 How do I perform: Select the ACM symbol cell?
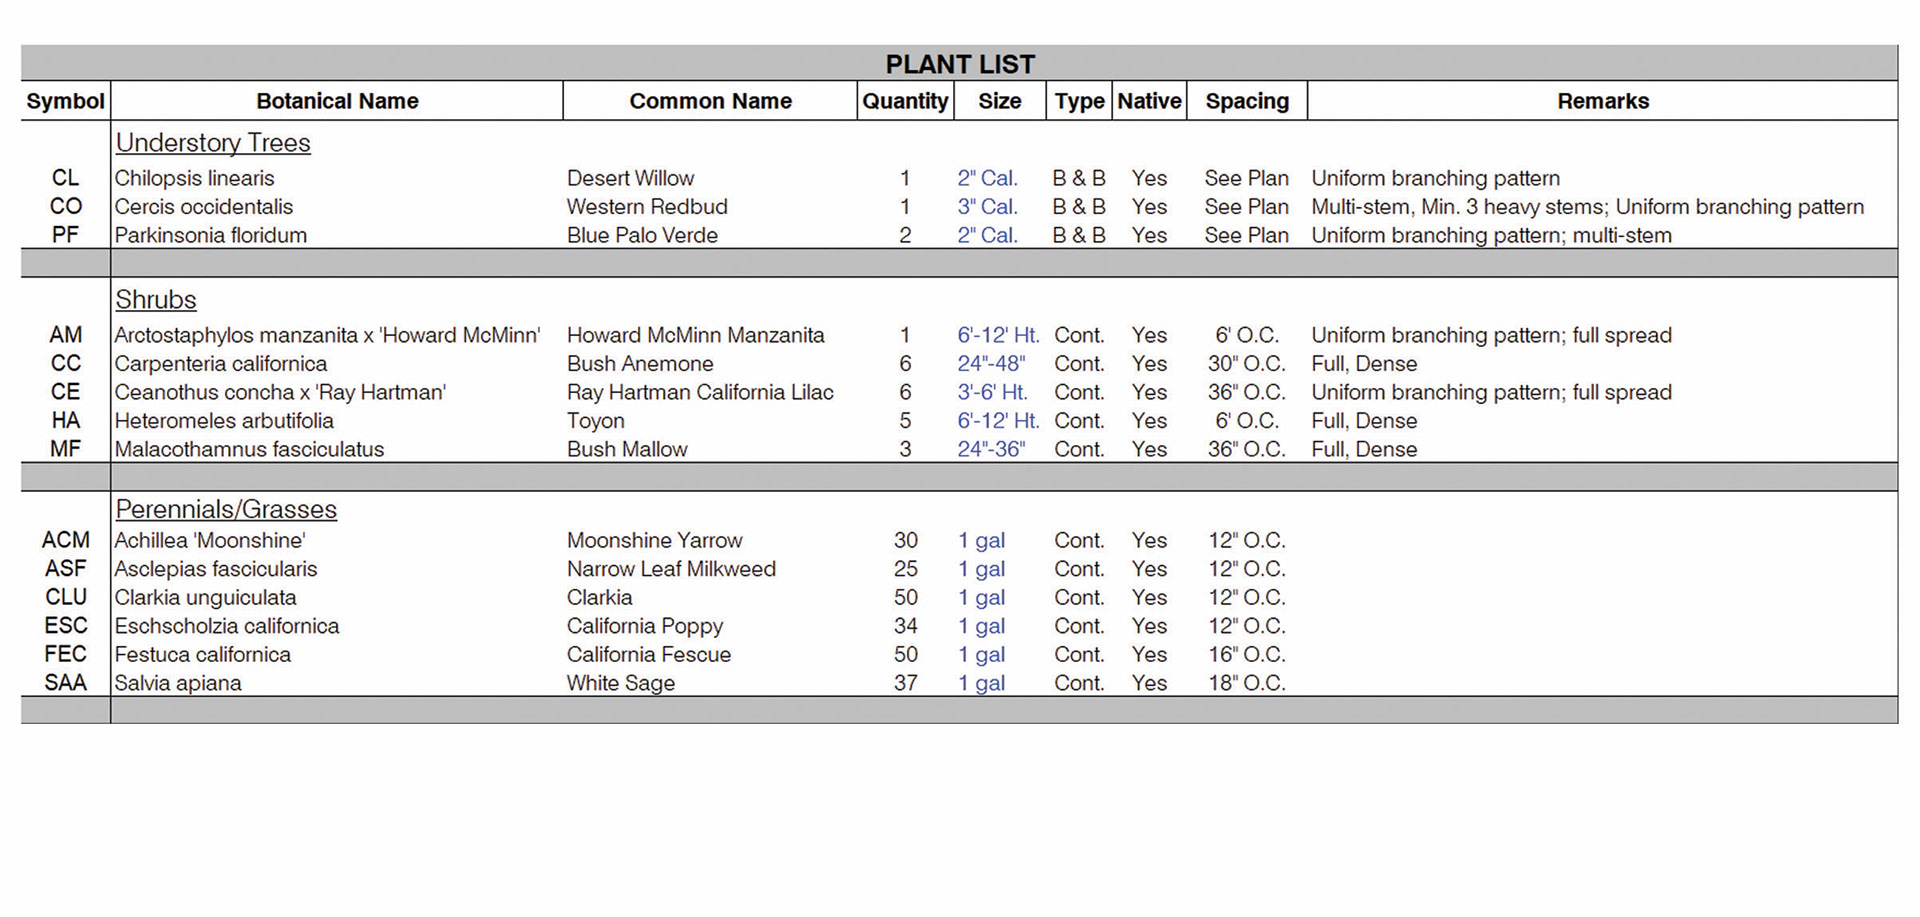pos(65,540)
